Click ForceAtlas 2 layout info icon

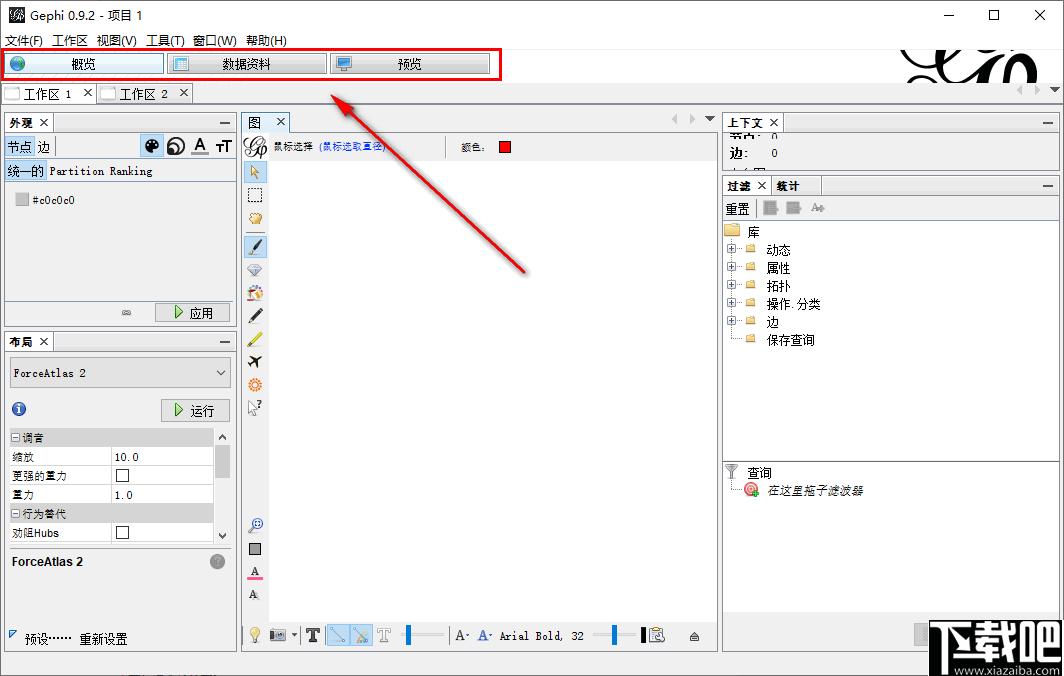19,409
